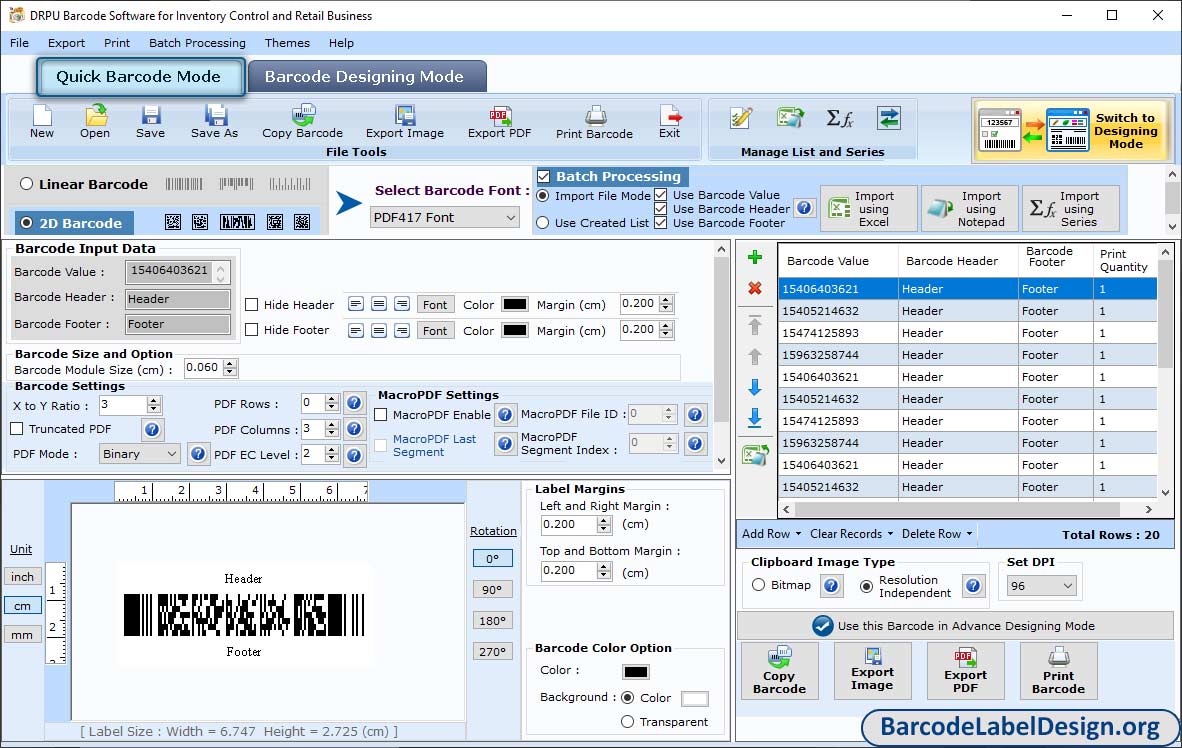Open background color white swatch
1182x748 pixels.
click(694, 698)
